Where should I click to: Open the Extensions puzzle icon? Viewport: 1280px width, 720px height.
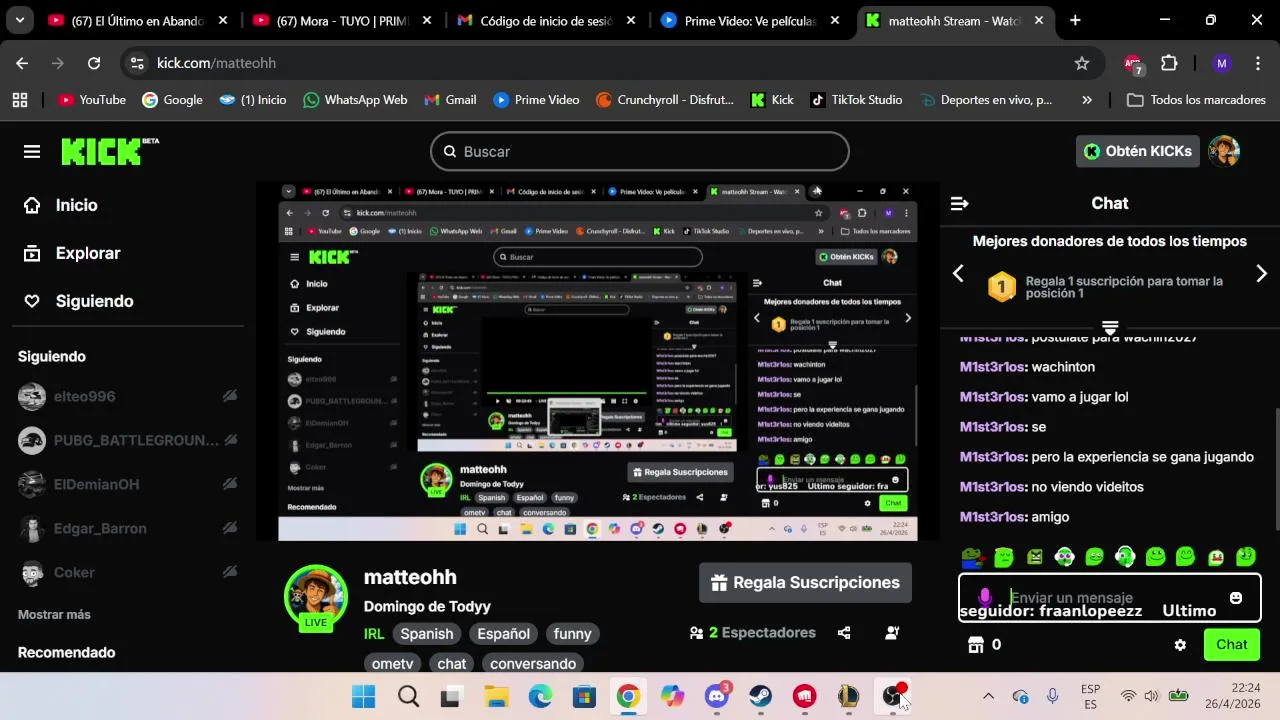tap(1169, 63)
